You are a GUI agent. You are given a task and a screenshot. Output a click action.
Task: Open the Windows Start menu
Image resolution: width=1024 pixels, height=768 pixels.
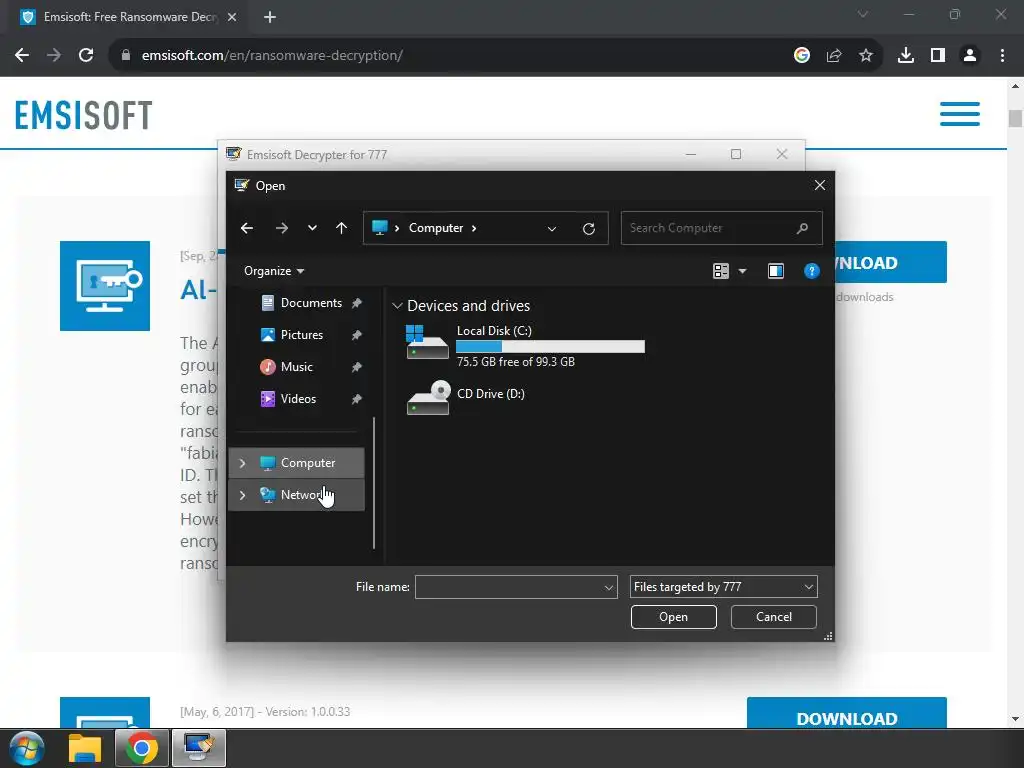click(27, 748)
